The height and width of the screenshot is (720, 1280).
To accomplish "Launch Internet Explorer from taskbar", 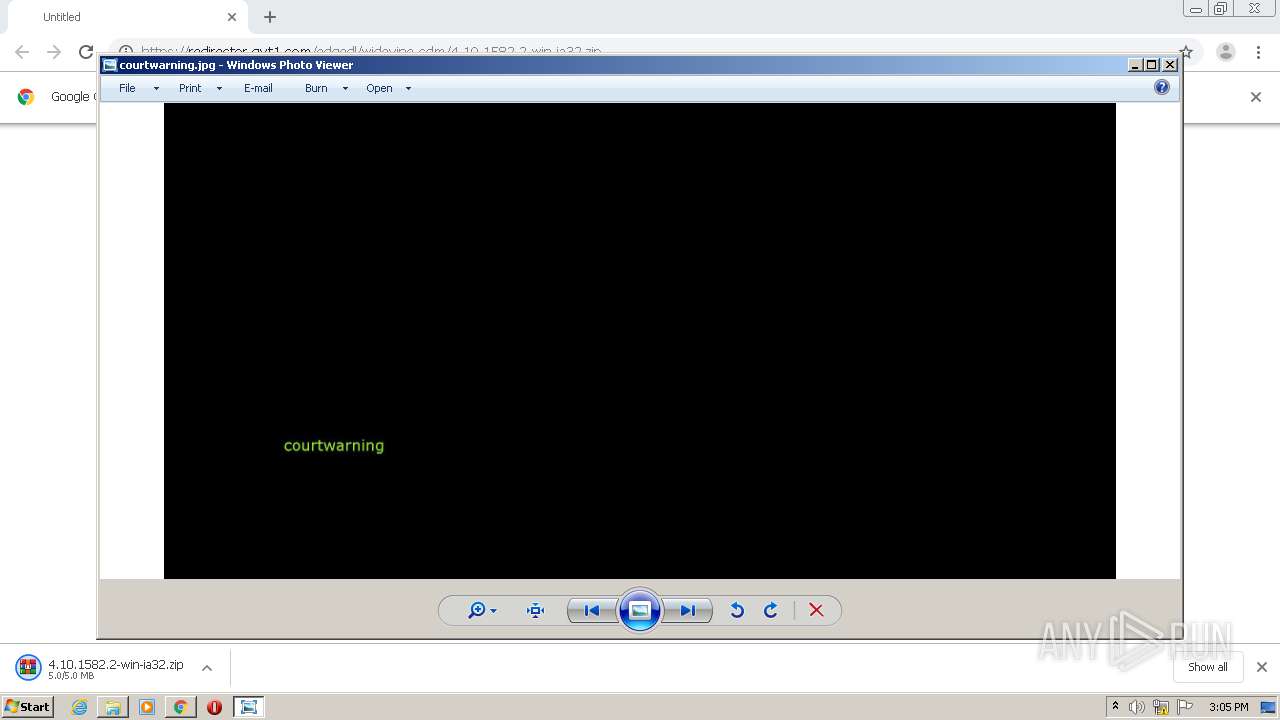I will [x=79, y=707].
